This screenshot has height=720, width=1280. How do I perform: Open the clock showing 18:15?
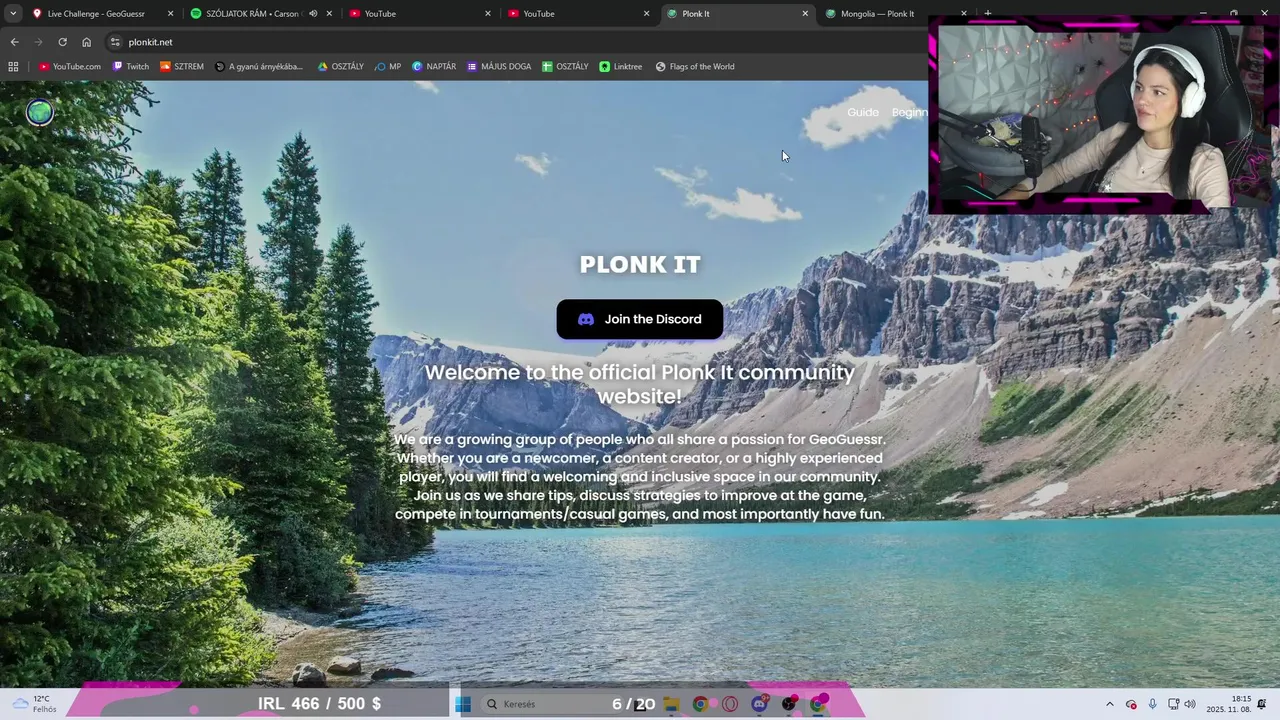tap(1228, 704)
